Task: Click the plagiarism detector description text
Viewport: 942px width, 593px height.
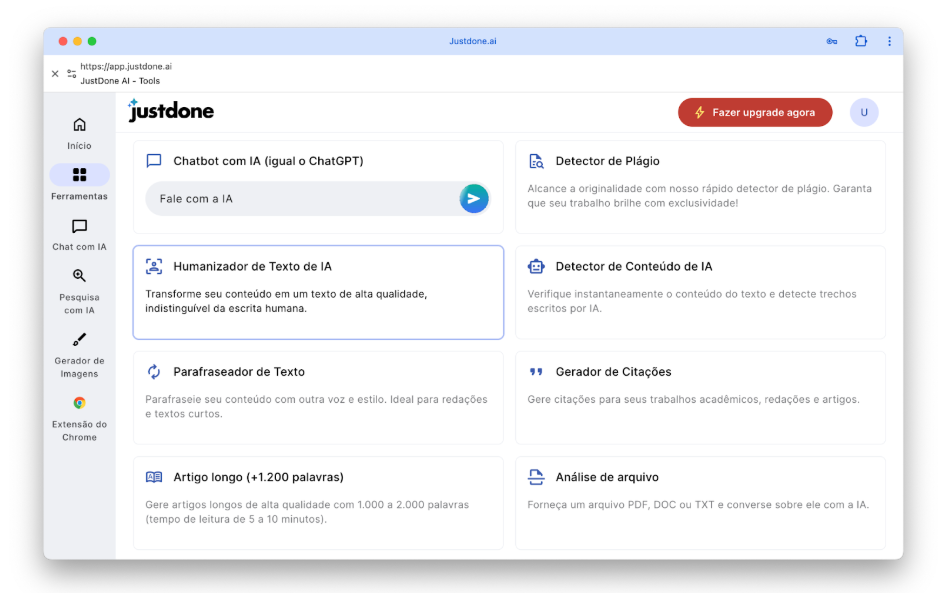Action: click(x=699, y=196)
